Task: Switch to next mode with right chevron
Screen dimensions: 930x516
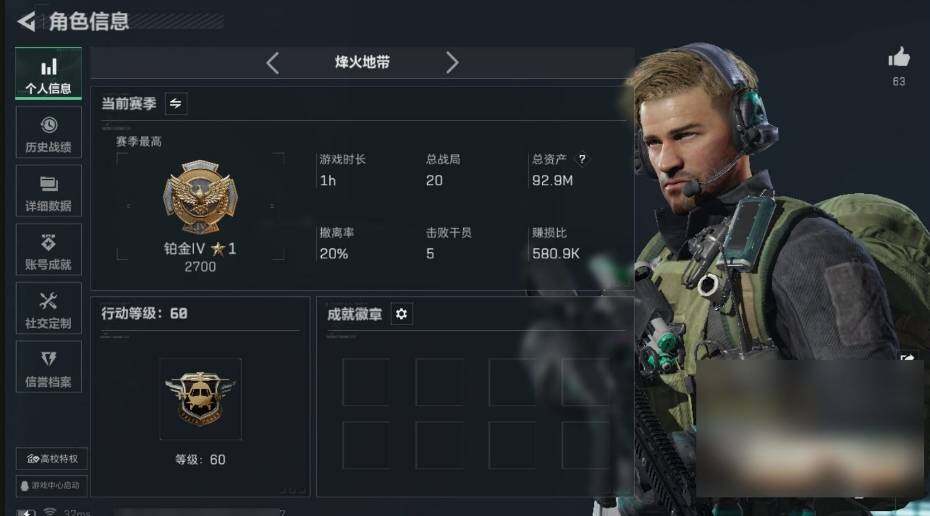Action: pyautogui.click(x=452, y=62)
